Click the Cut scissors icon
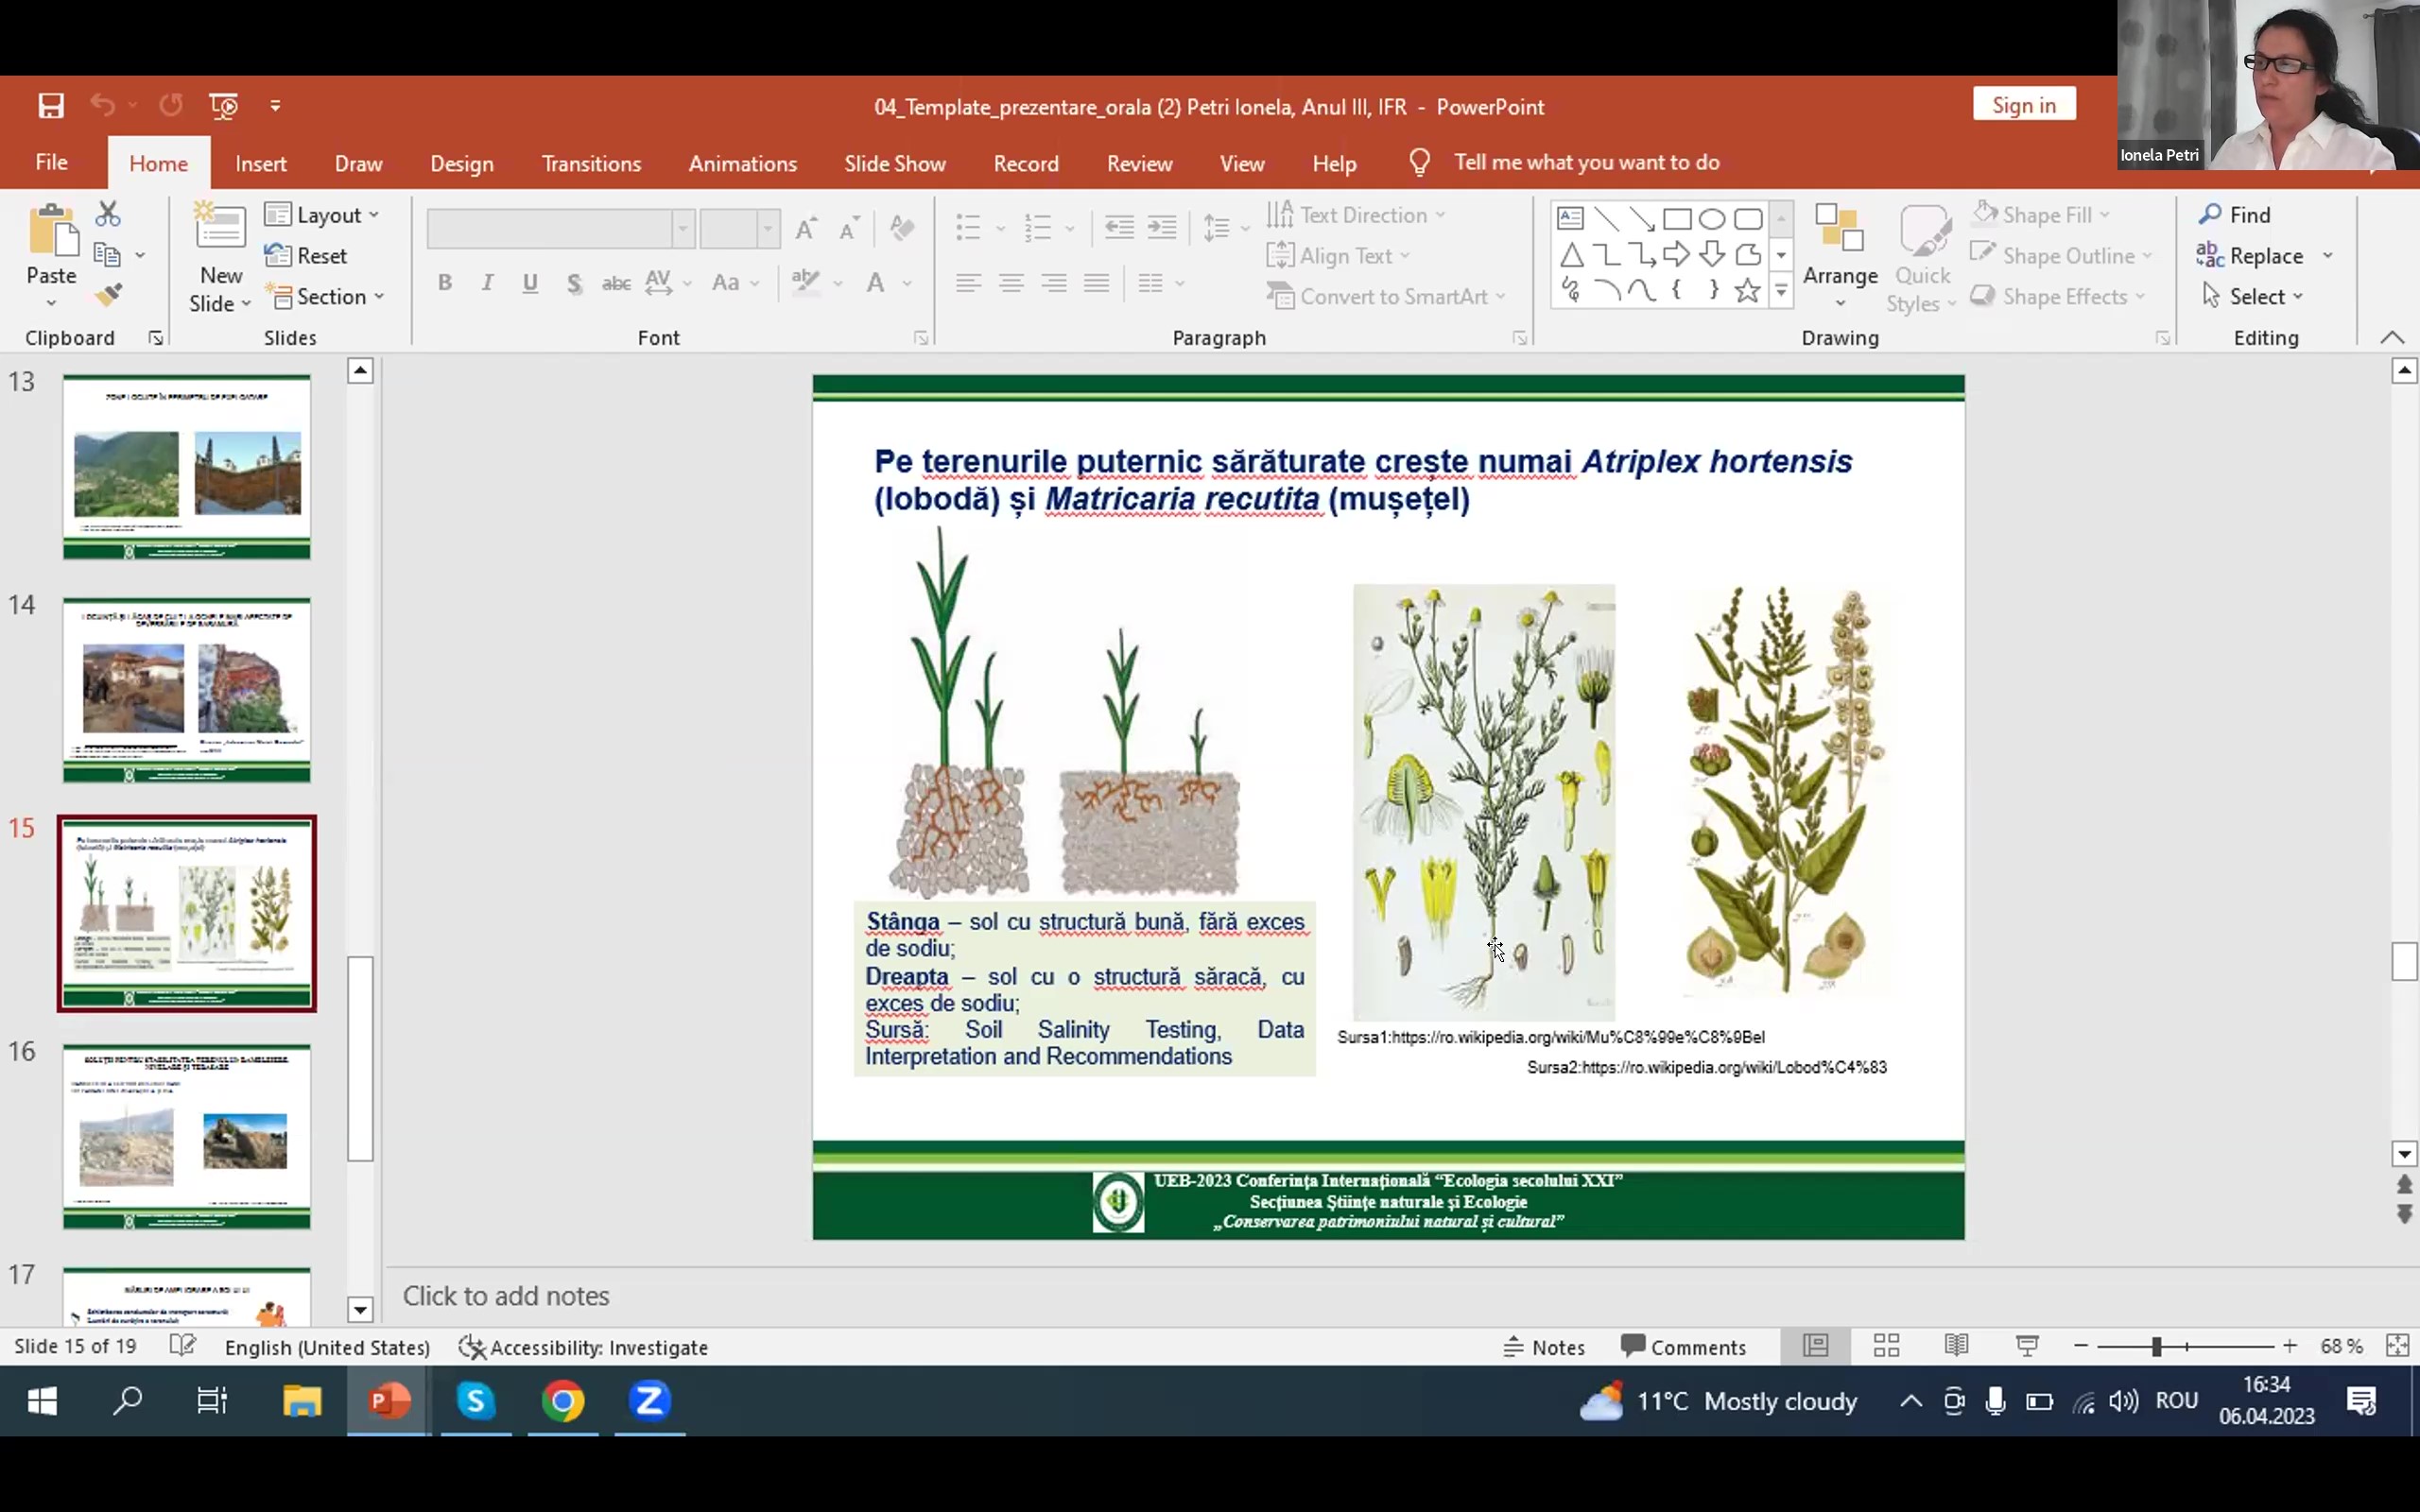Screen dimensions: 2420x1512 [x=108, y=214]
